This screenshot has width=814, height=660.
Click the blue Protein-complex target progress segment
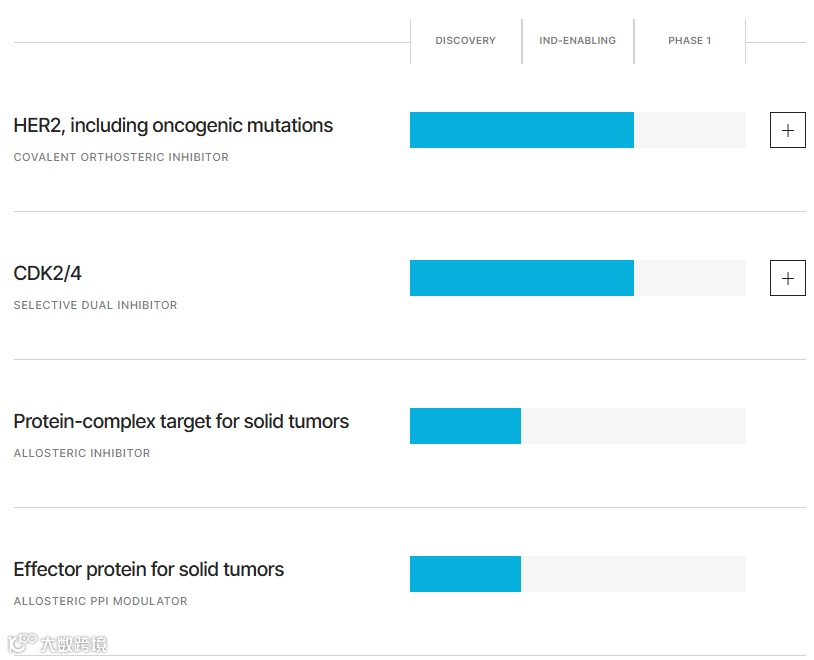pos(465,426)
